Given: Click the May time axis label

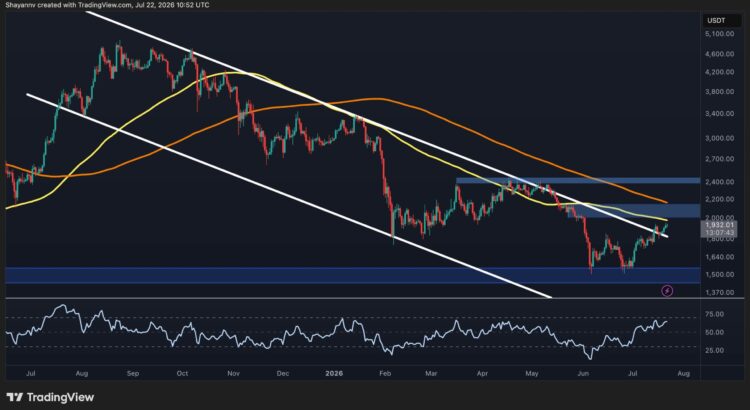Looking at the screenshot, I should [531, 374].
